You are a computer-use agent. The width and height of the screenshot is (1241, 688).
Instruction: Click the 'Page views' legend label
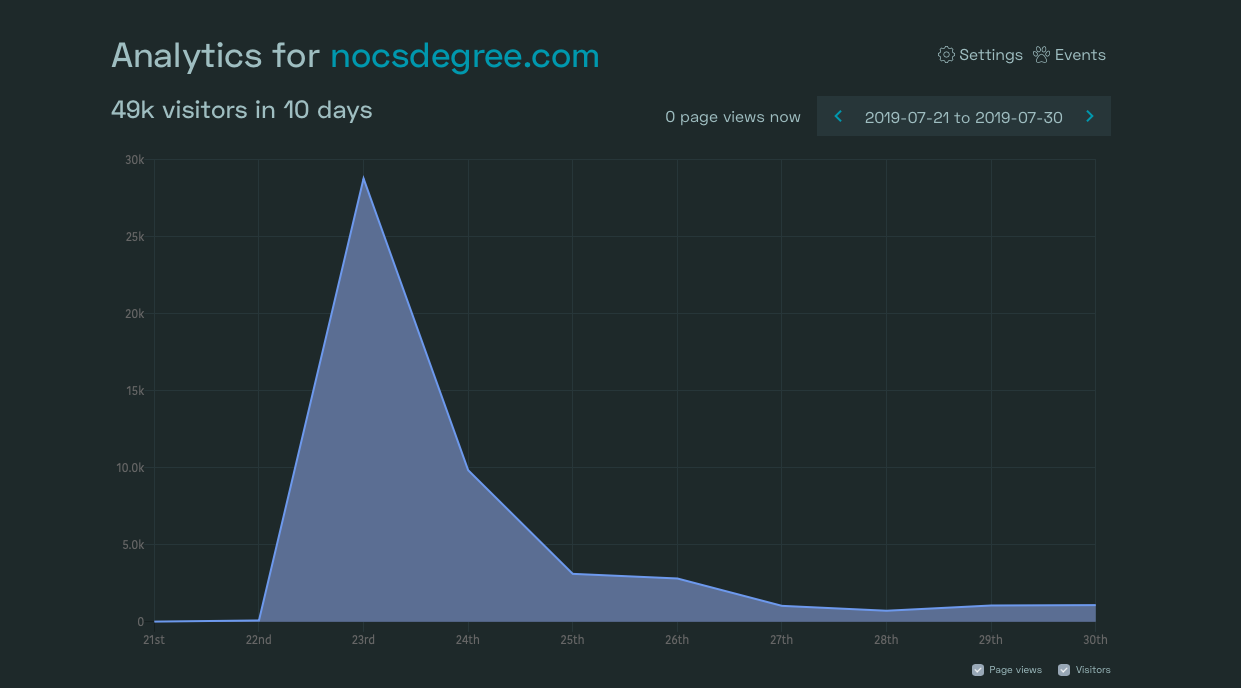pyautogui.click(x=1015, y=670)
